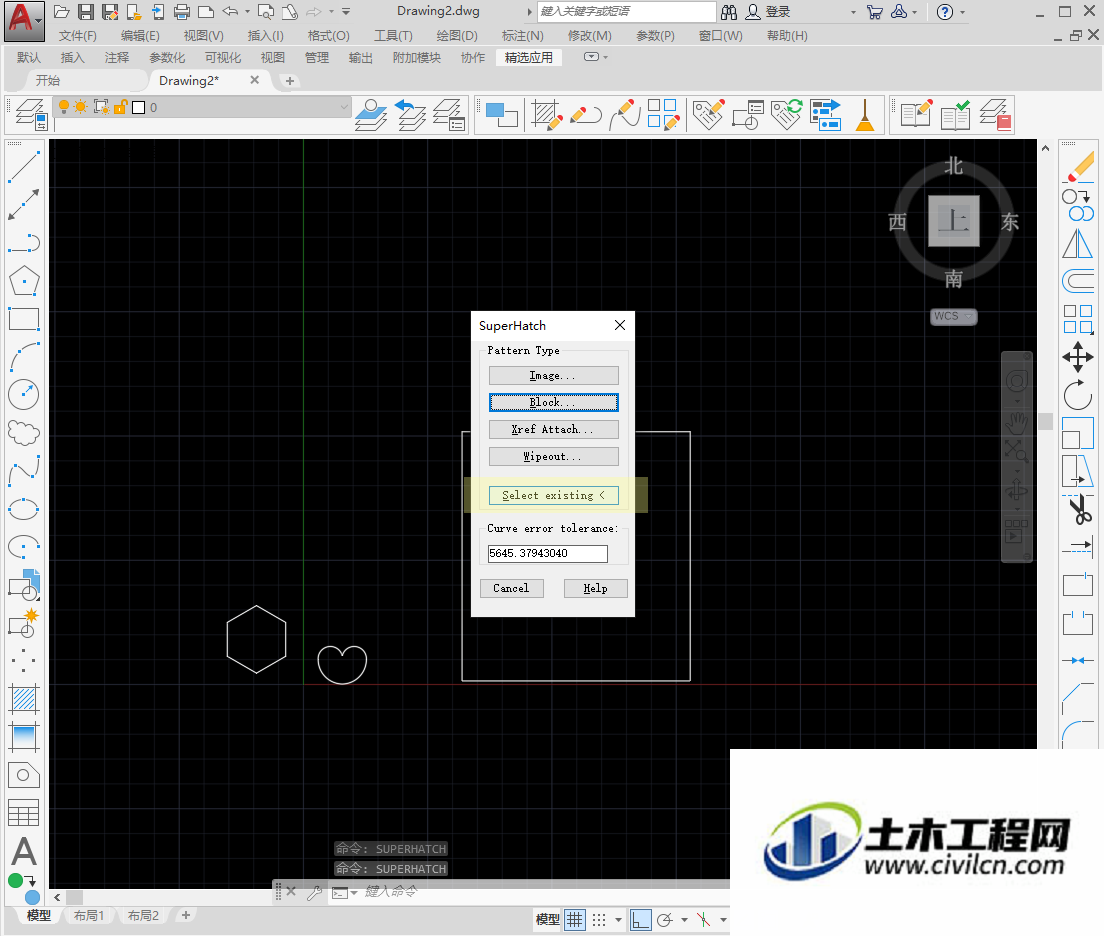Click the Xref Attach... button
Screen dimensions: 1104x936
tap(553, 429)
